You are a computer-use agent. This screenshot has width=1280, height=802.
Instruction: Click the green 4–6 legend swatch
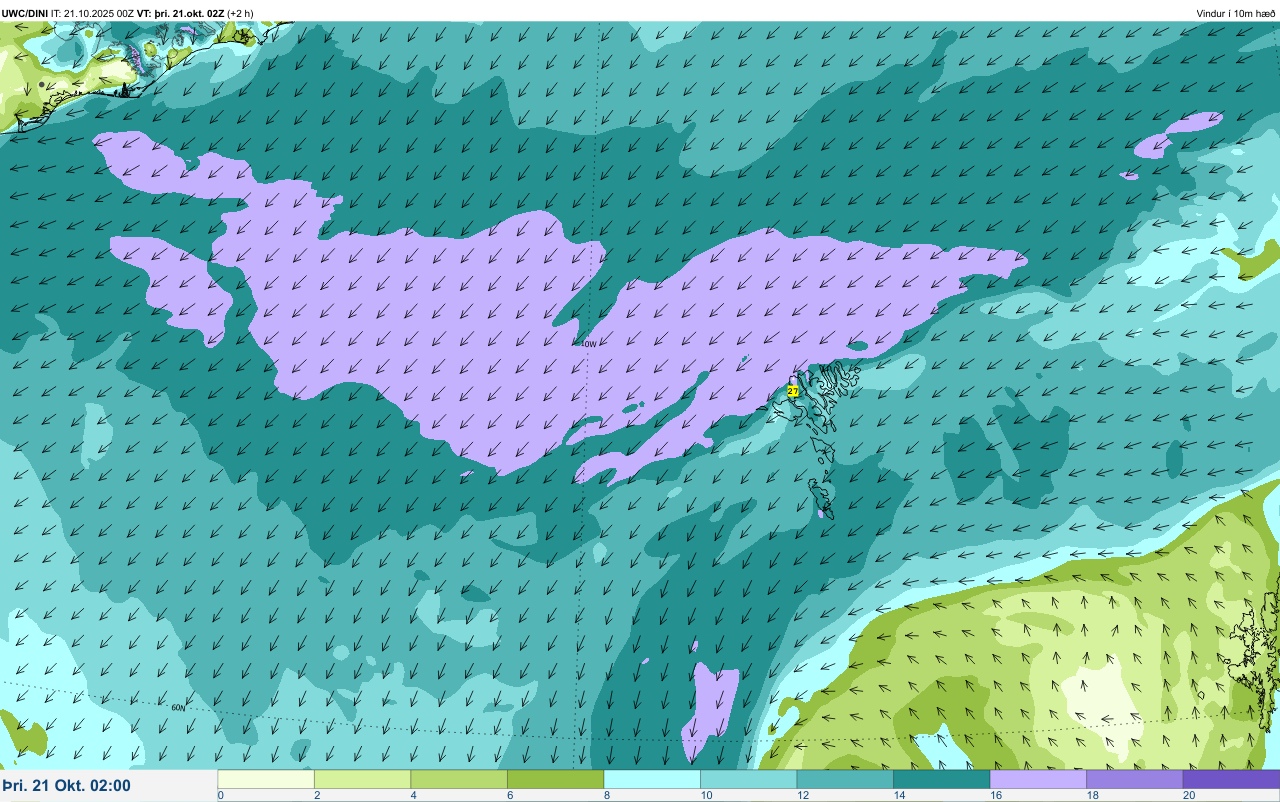[x=459, y=779]
